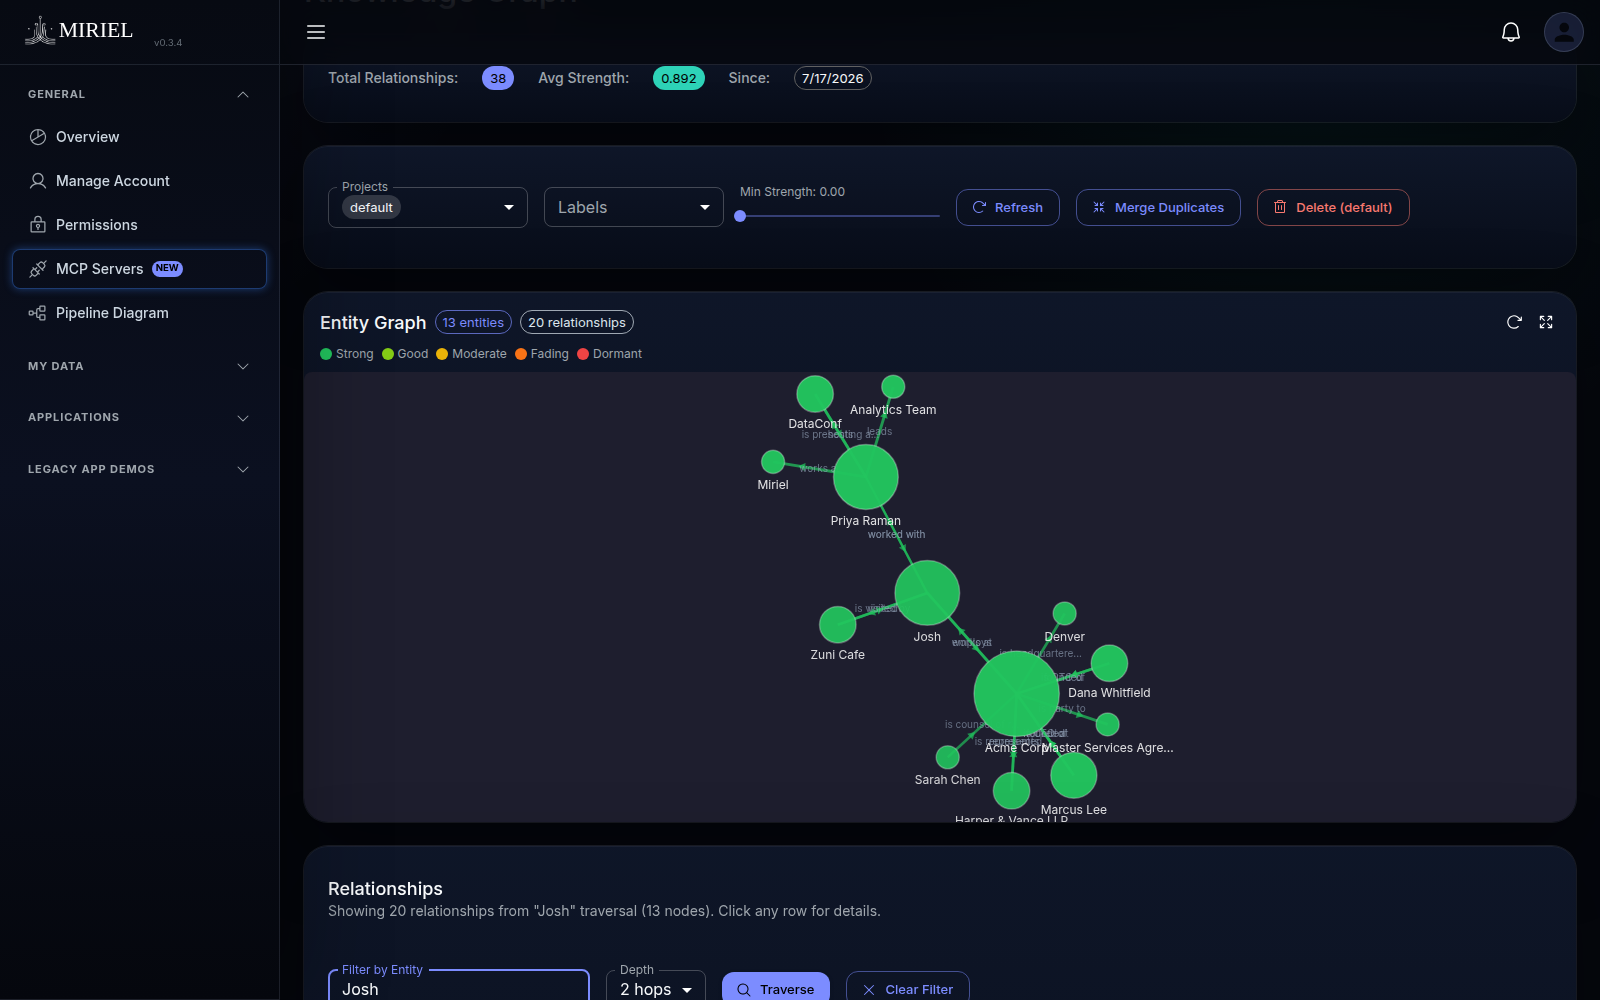The image size is (1600, 1000).
Task: Click Merge Duplicates button
Action: pos(1158,207)
